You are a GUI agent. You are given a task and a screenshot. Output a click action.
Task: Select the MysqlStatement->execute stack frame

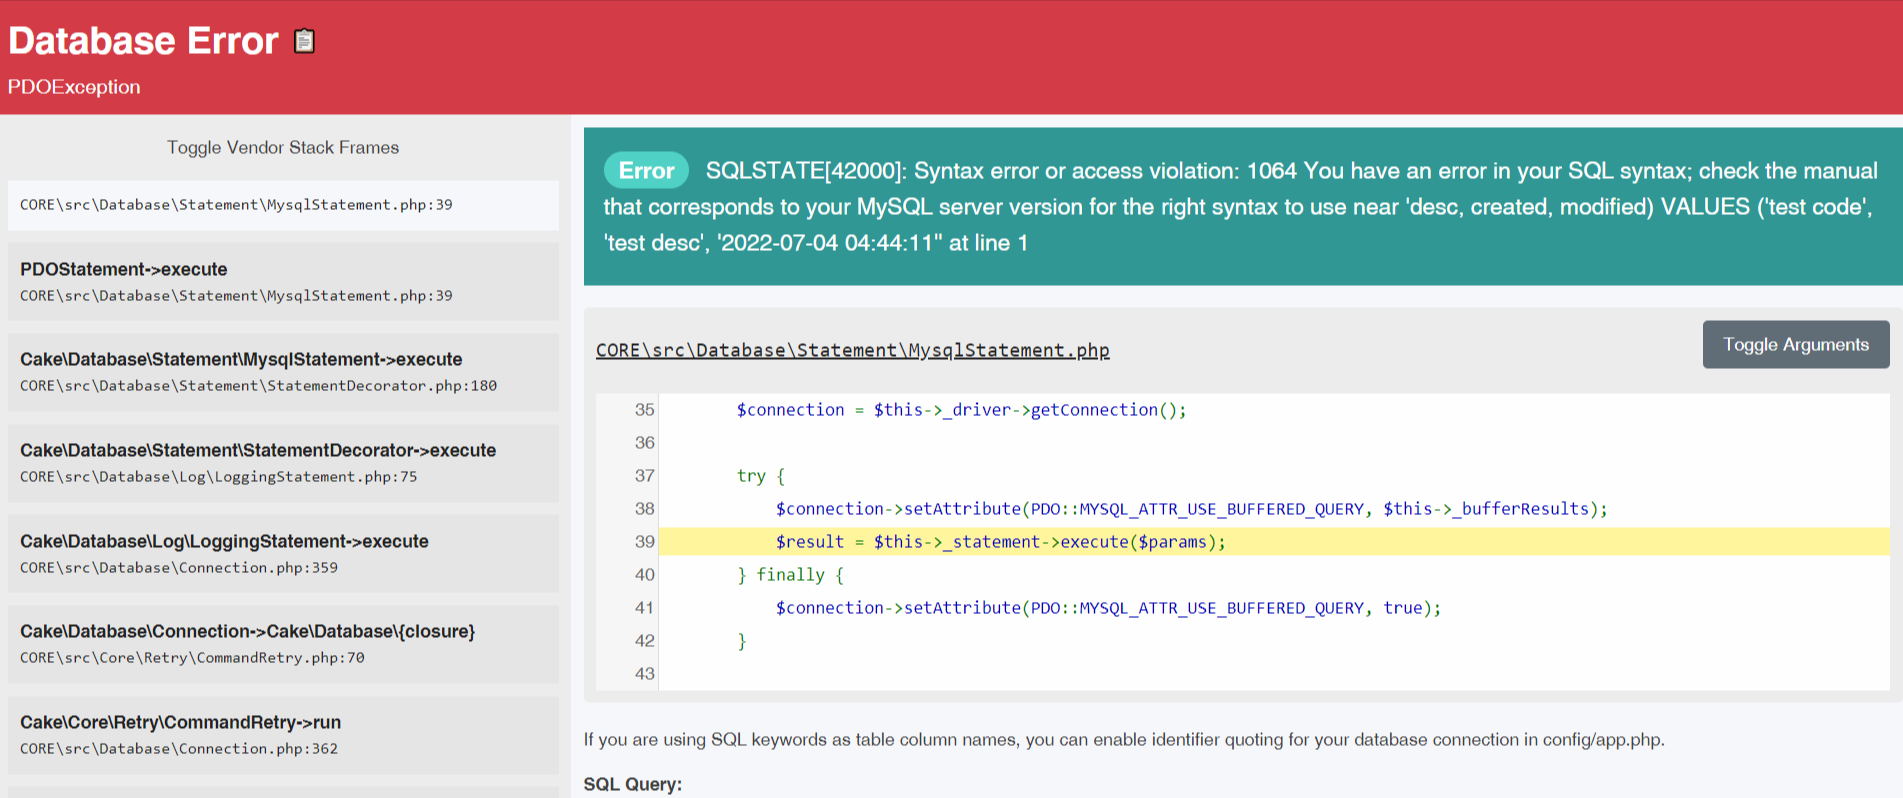(x=283, y=372)
